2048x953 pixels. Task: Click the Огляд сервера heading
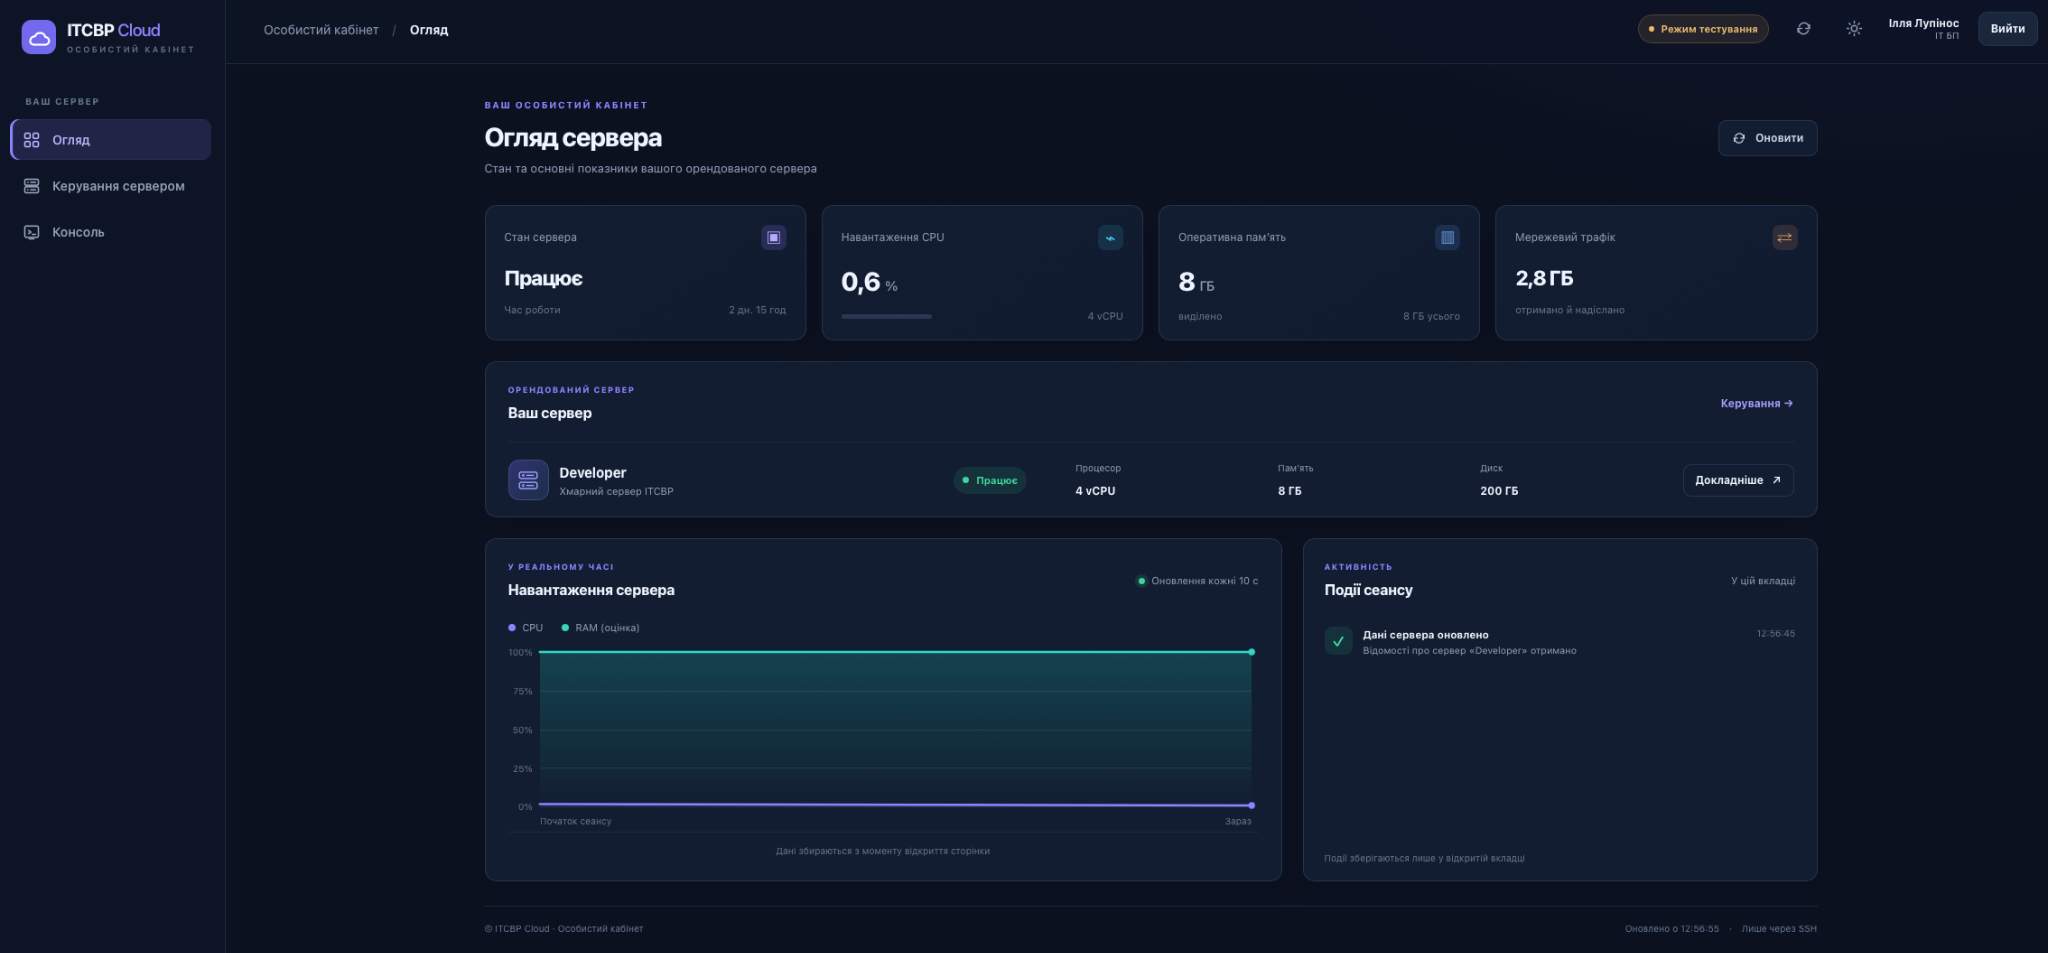573,138
